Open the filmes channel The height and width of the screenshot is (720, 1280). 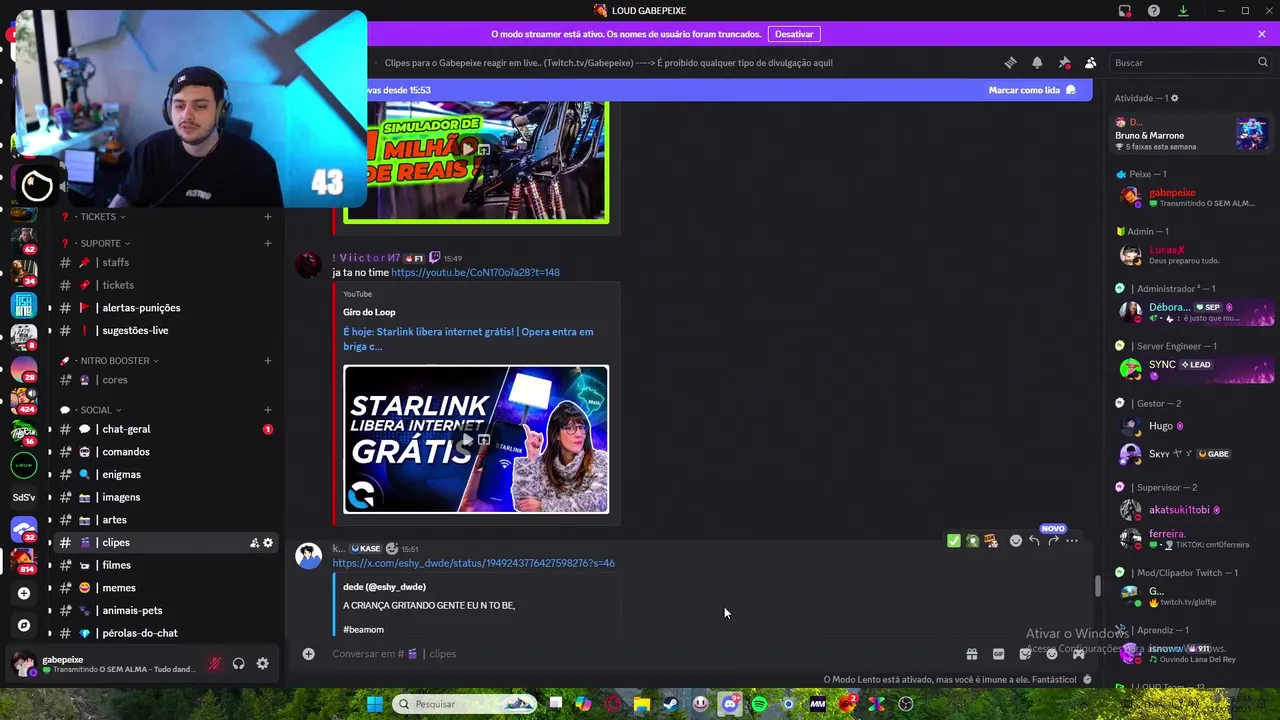[165, 565]
